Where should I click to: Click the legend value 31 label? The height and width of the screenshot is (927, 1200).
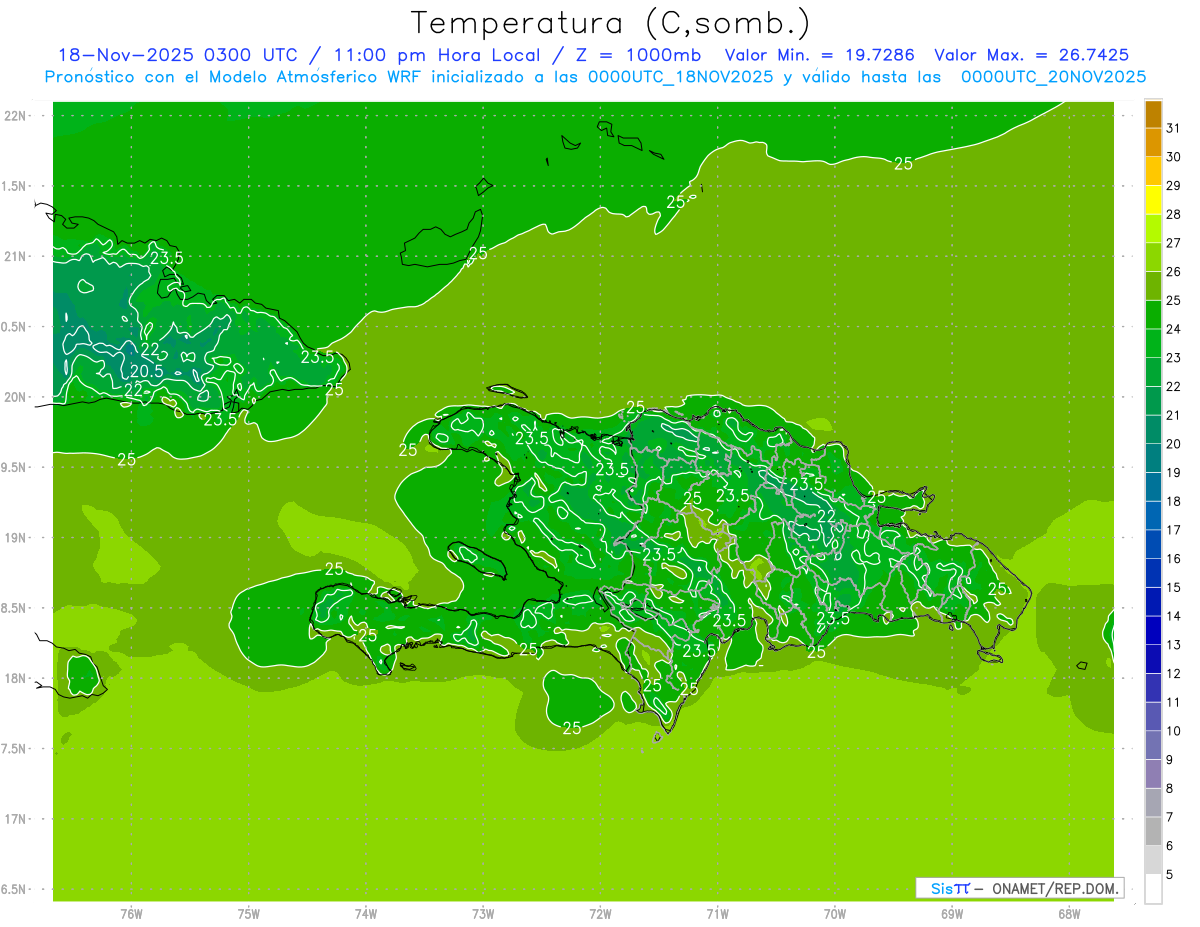click(x=1174, y=128)
